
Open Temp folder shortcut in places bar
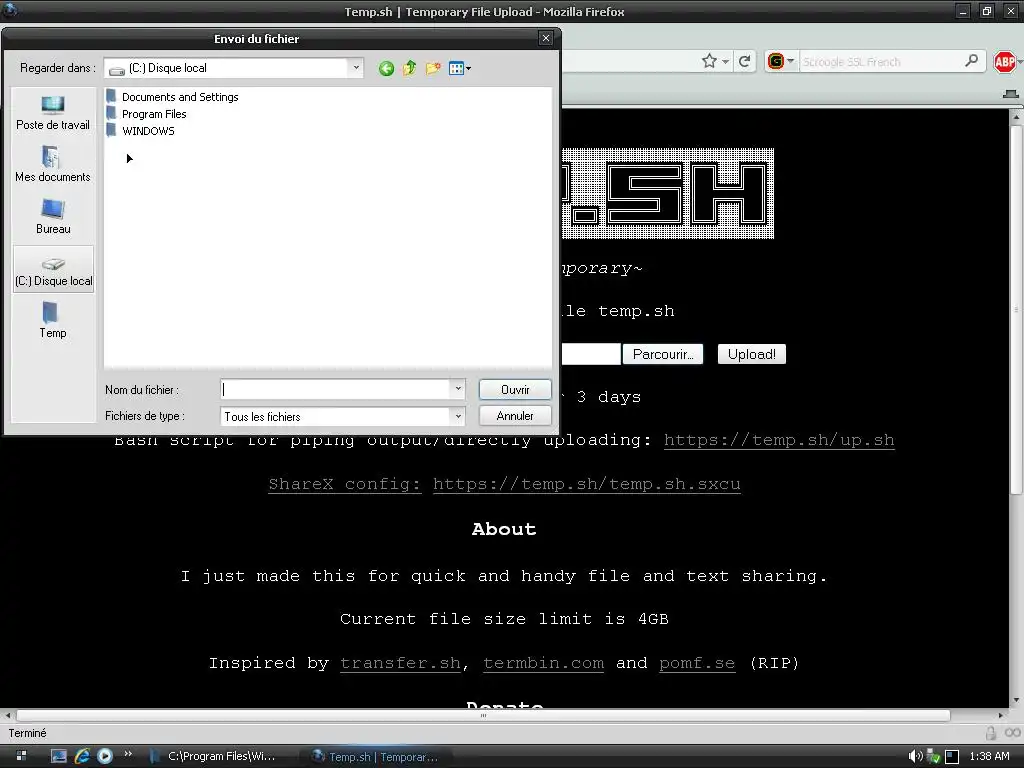[53, 321]
